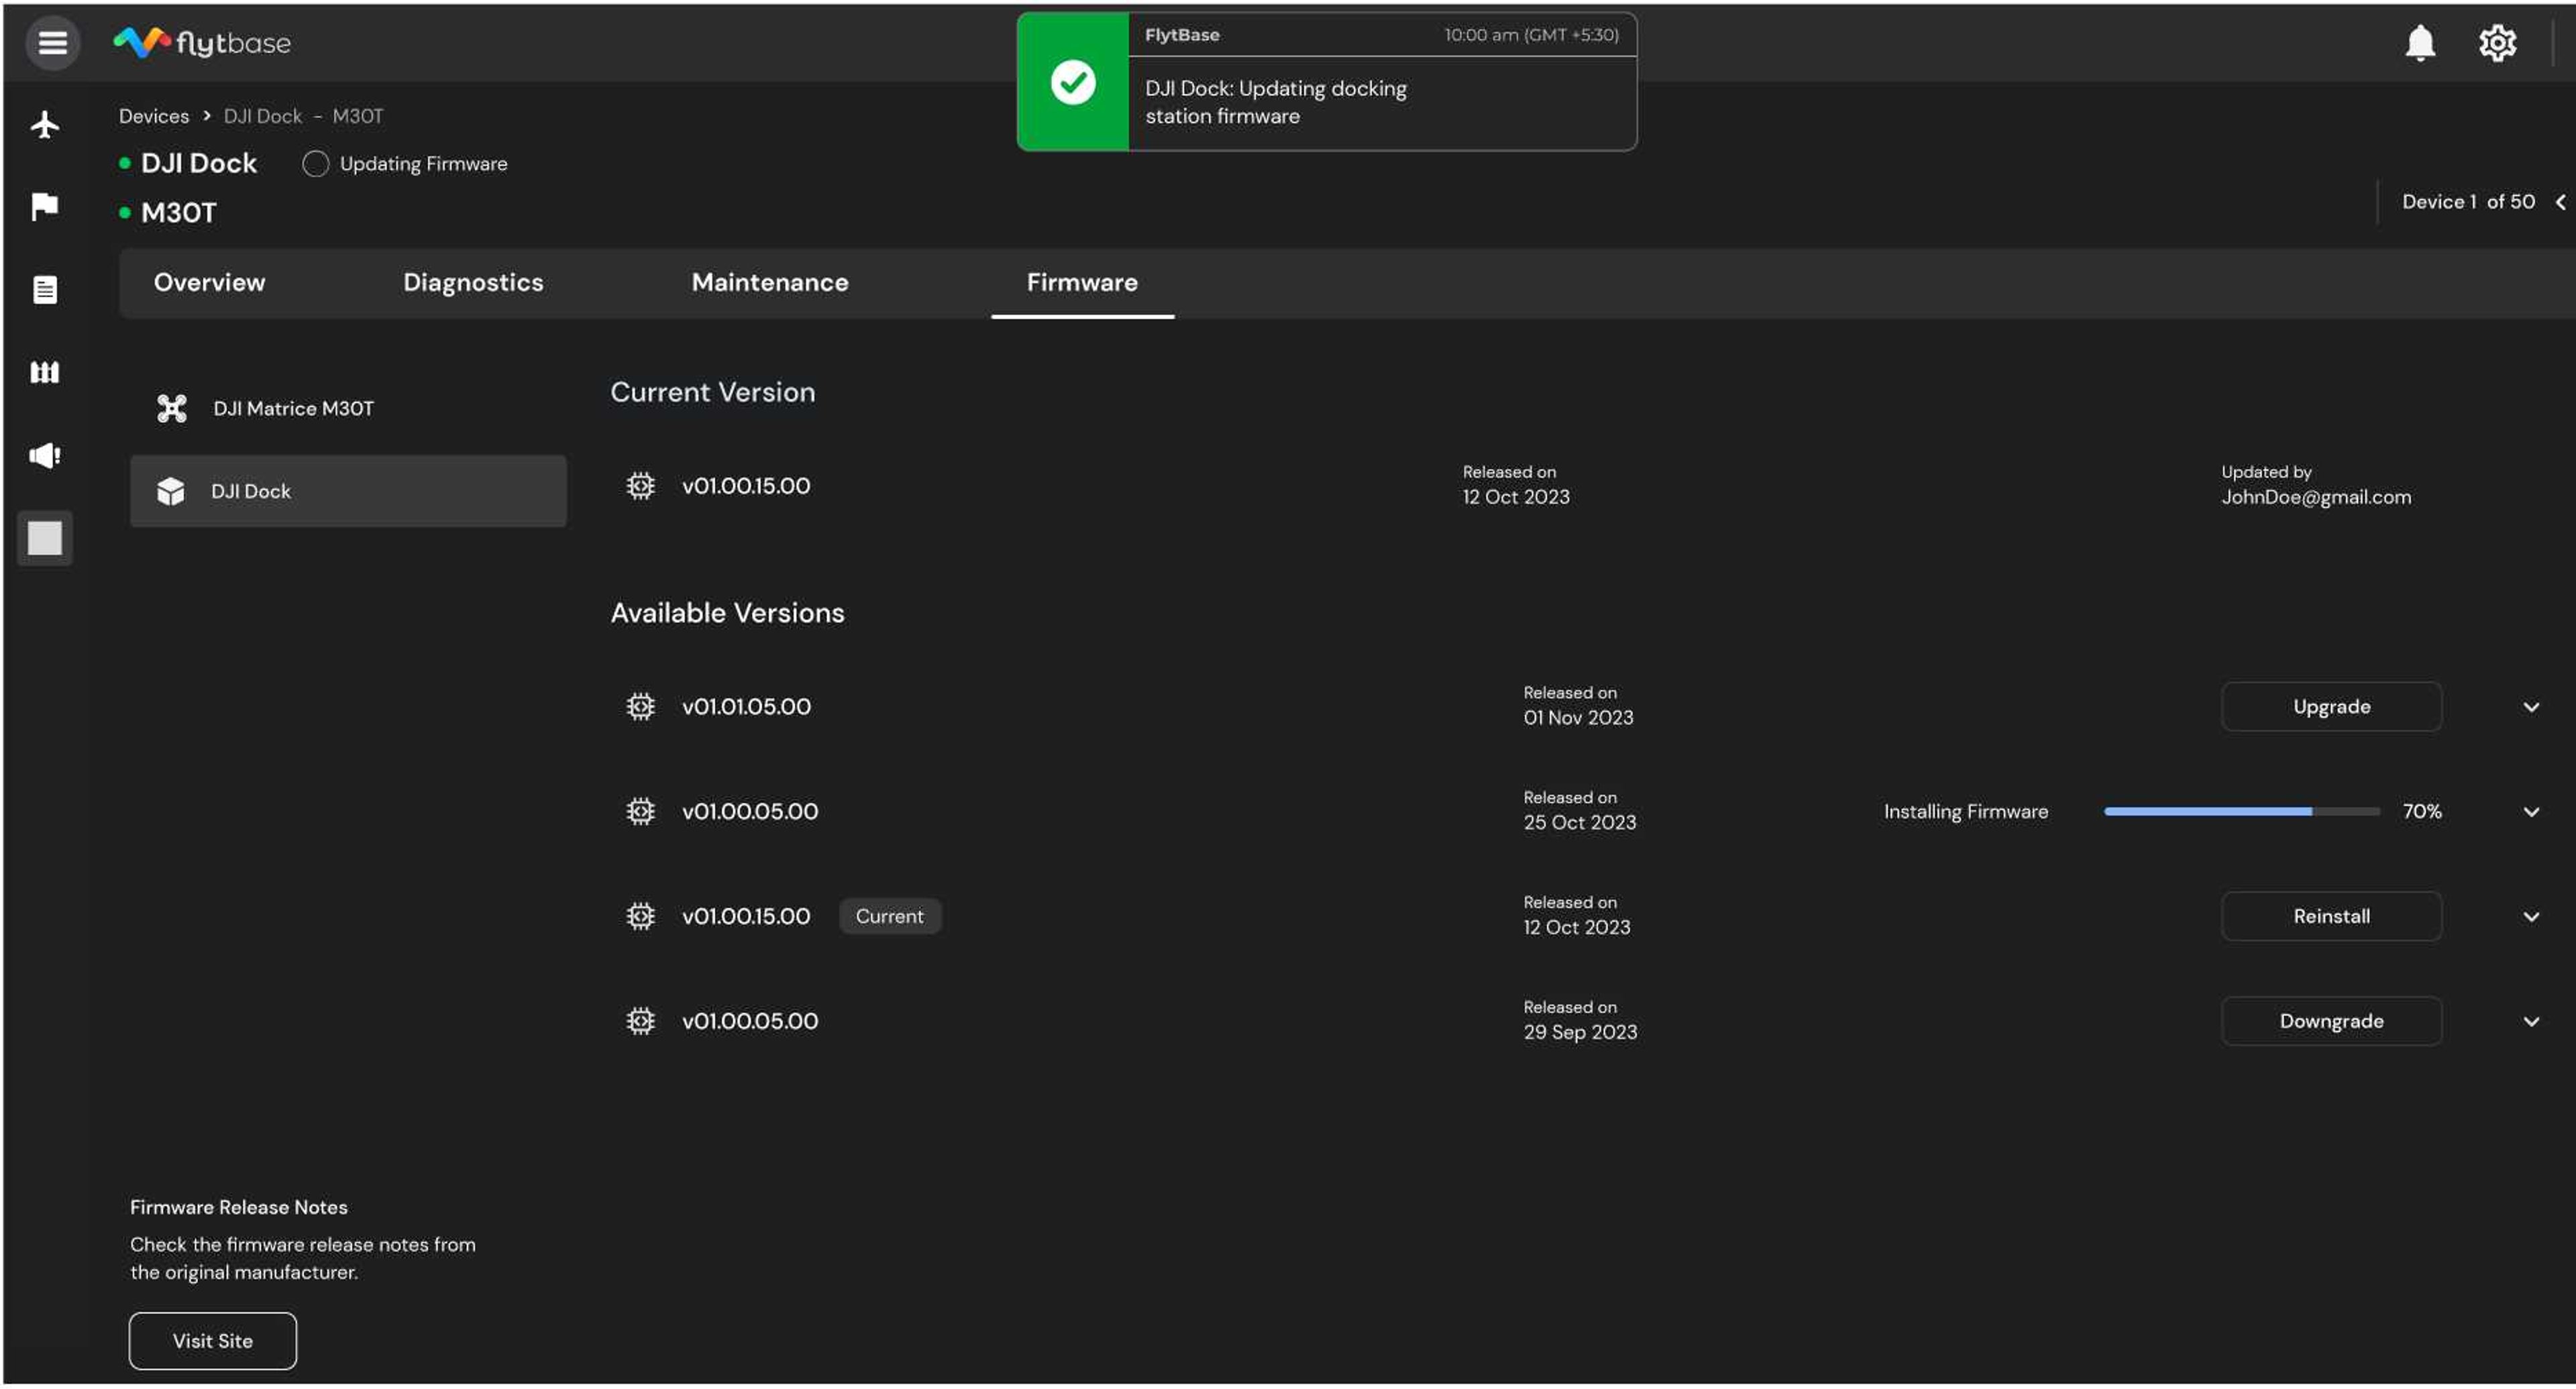The width and height of the screenshot is (2576, 1389).
Task: Go to the previous device with the left chevron
Action: tap(2561, 202)
